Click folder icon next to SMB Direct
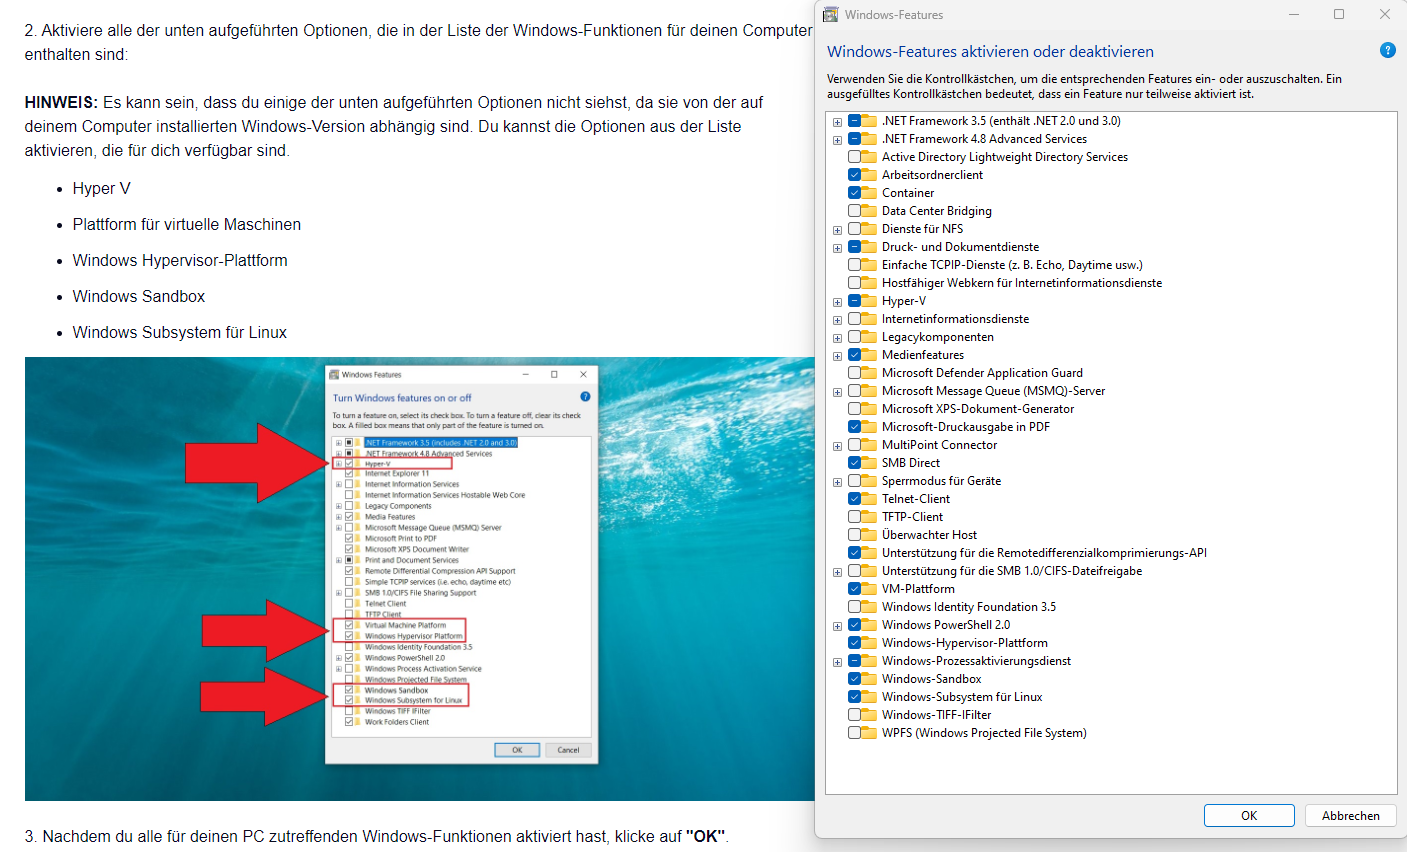1407x852 pixels. coord(870,463)
